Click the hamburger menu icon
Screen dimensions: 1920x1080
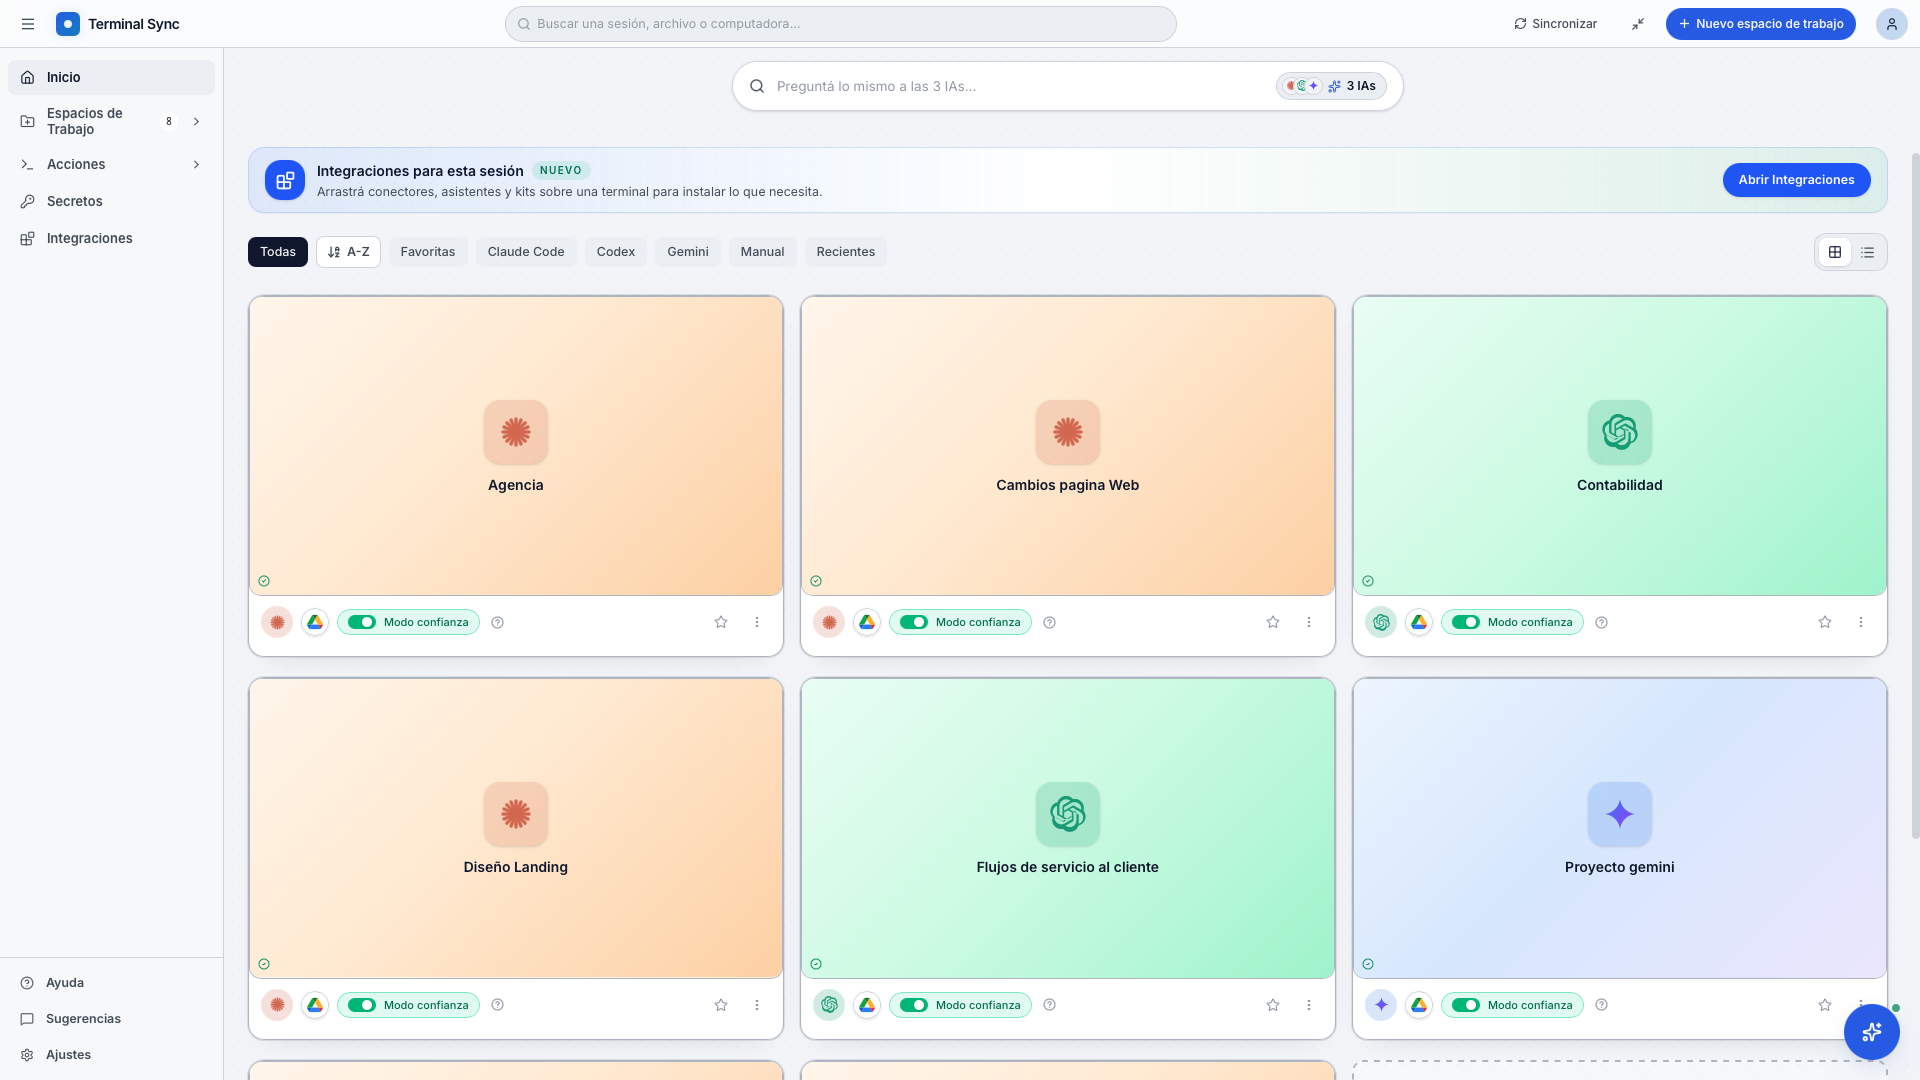[28, 24]
